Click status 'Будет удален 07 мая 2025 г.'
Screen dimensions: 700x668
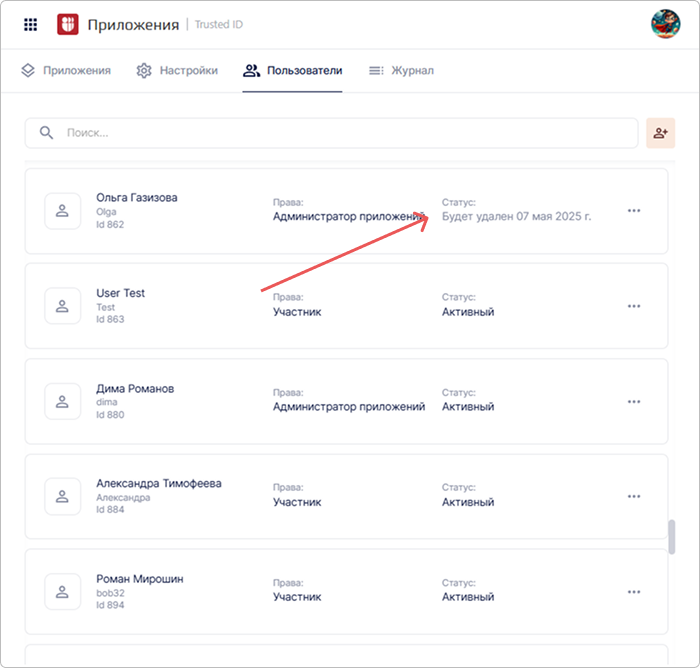[x=516, y=216]
